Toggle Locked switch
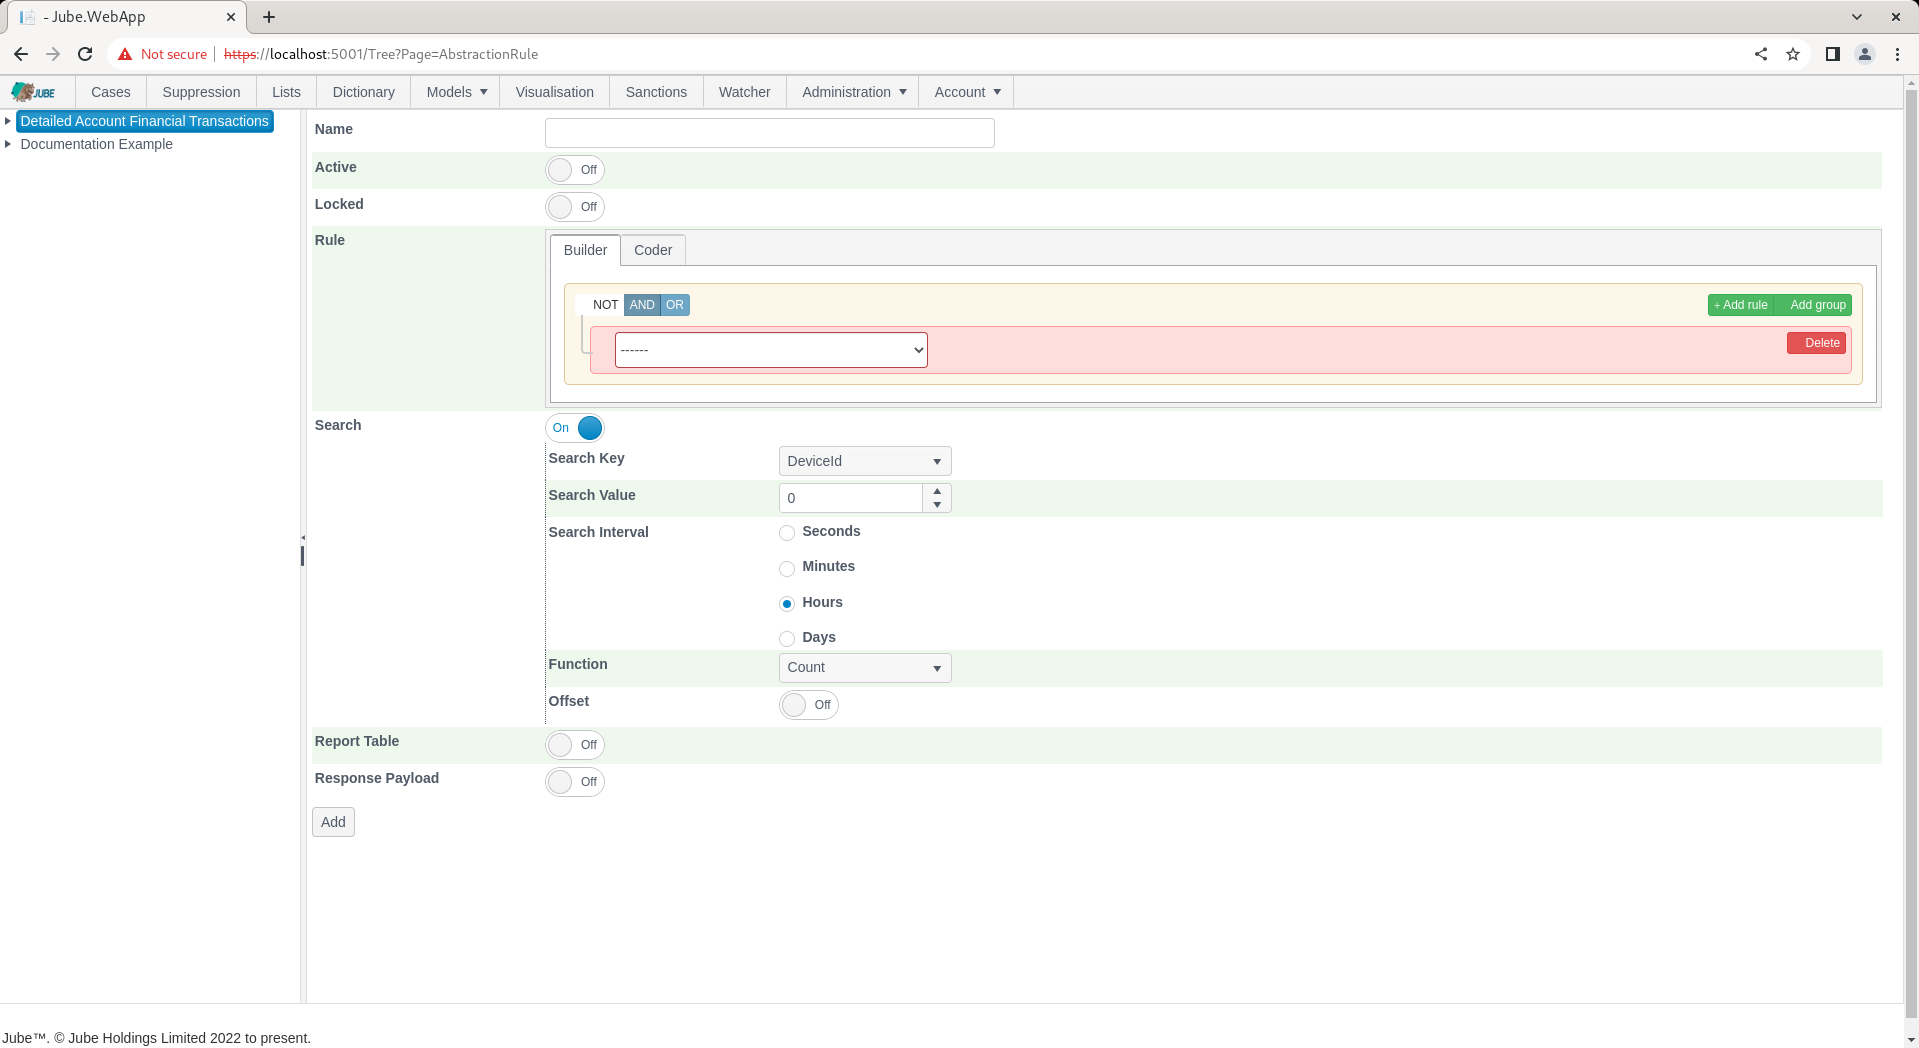Screen dimensions: 1919x1048 coord(575,207)
